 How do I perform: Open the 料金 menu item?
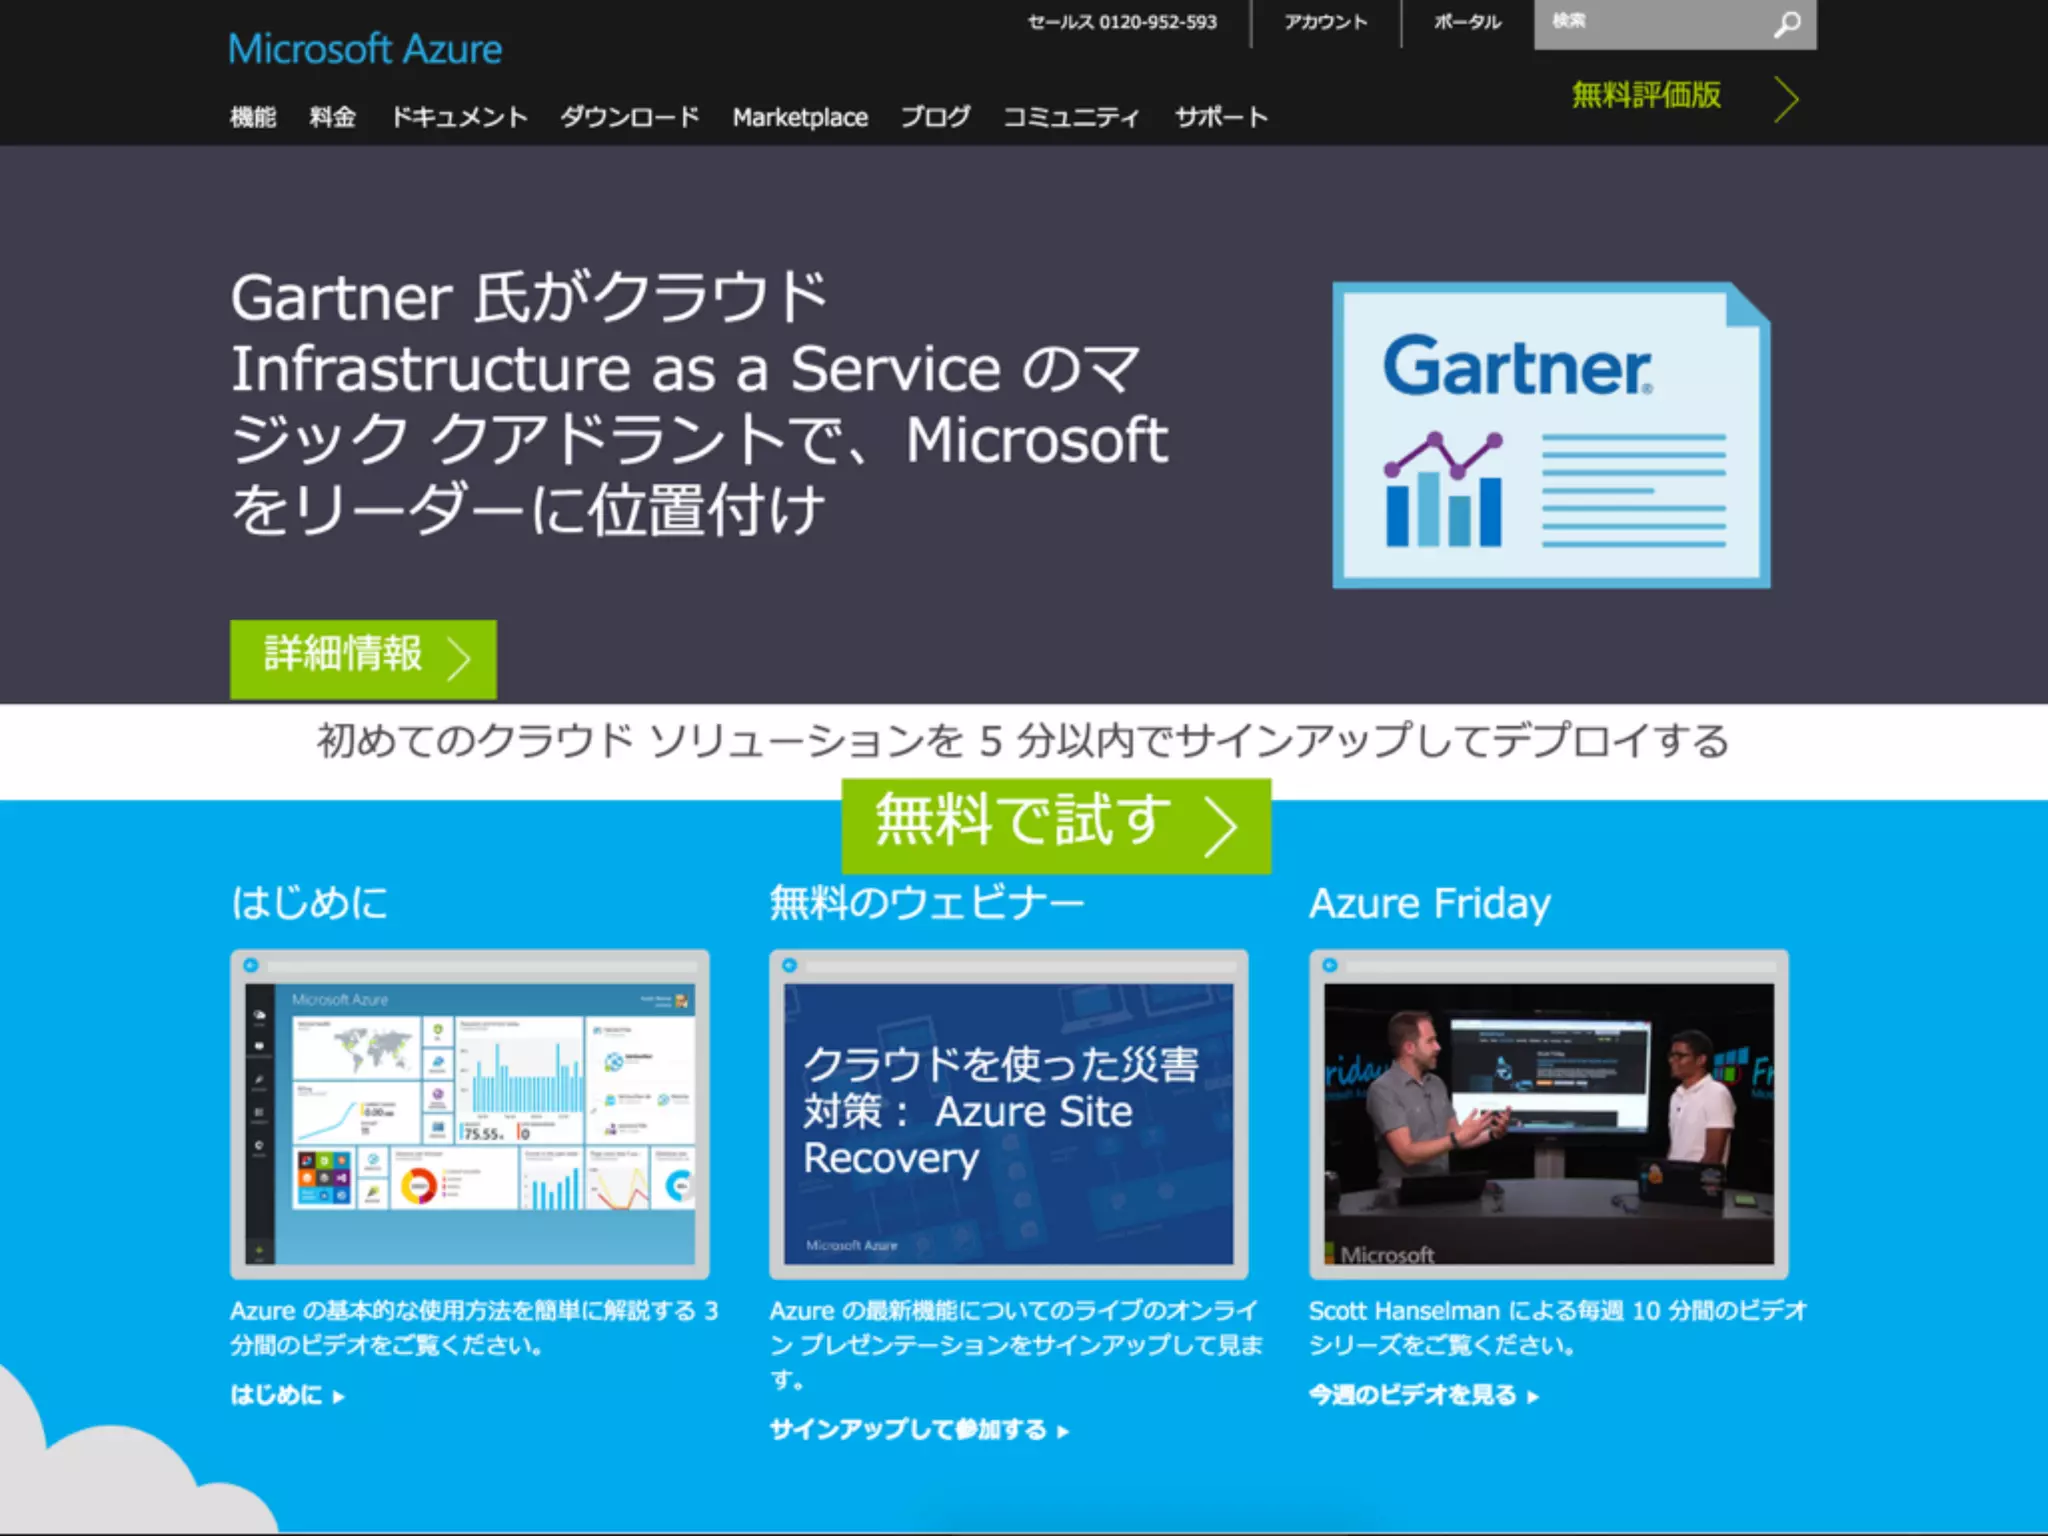[333, 117]
